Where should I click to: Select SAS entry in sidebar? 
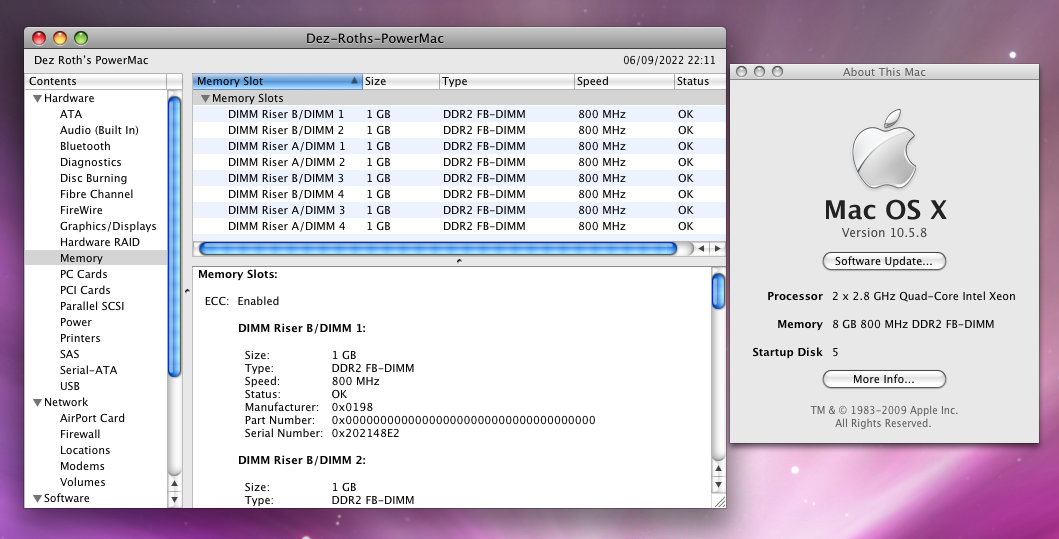[x=70, y=354]
